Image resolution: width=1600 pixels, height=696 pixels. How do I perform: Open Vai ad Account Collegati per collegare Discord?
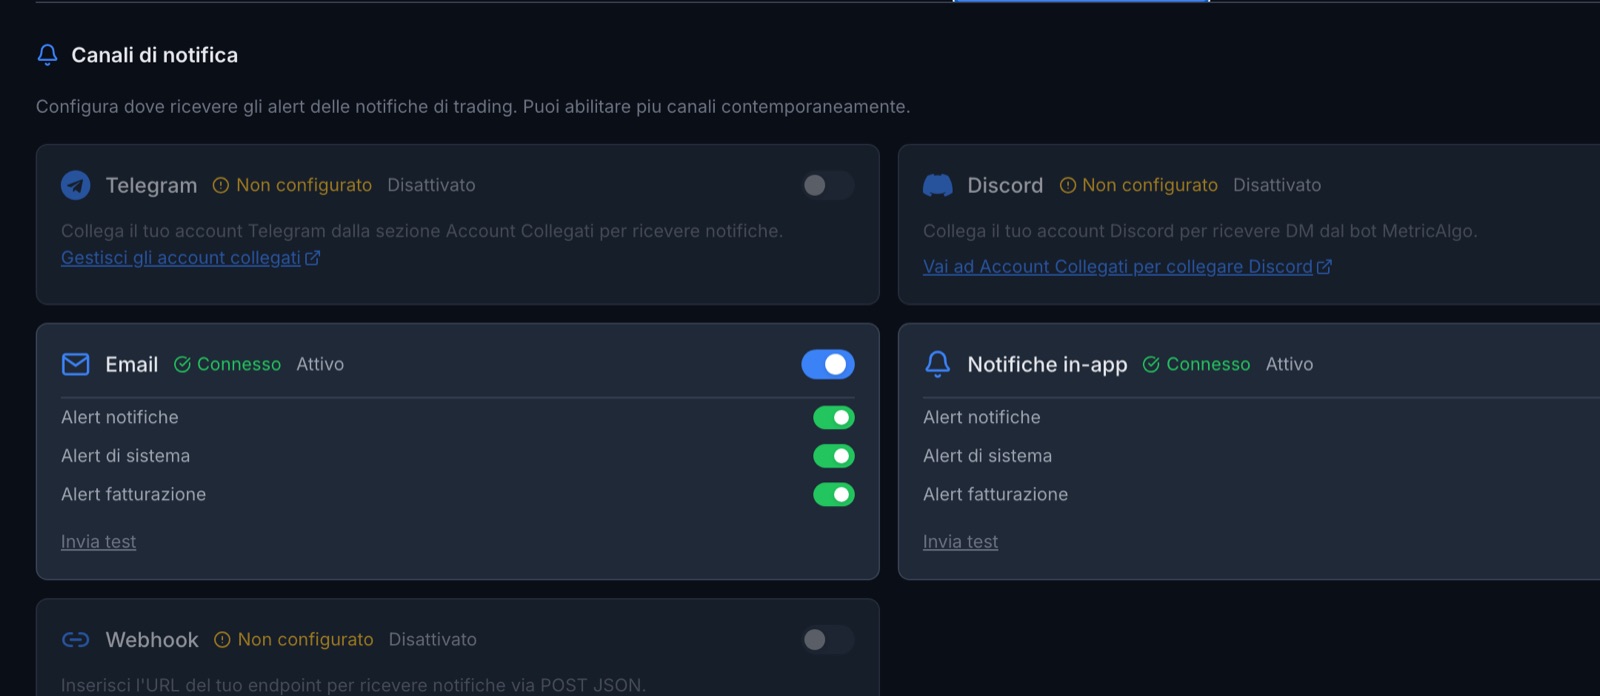(1118, 267)
